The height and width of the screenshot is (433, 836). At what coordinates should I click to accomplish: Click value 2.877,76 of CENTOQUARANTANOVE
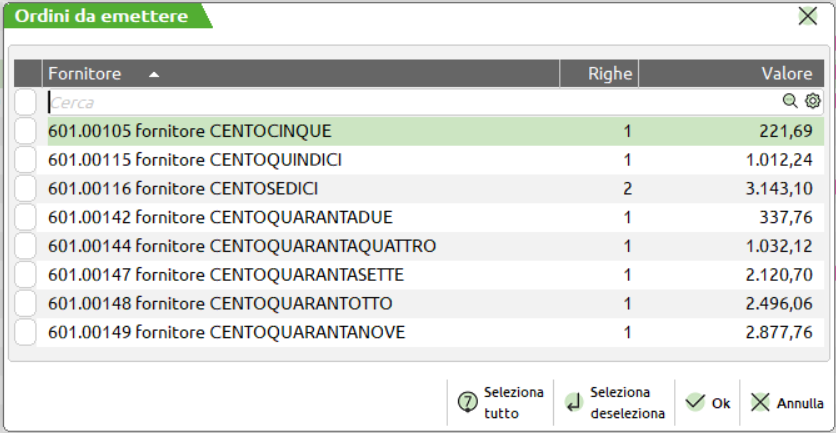[778, 332]
